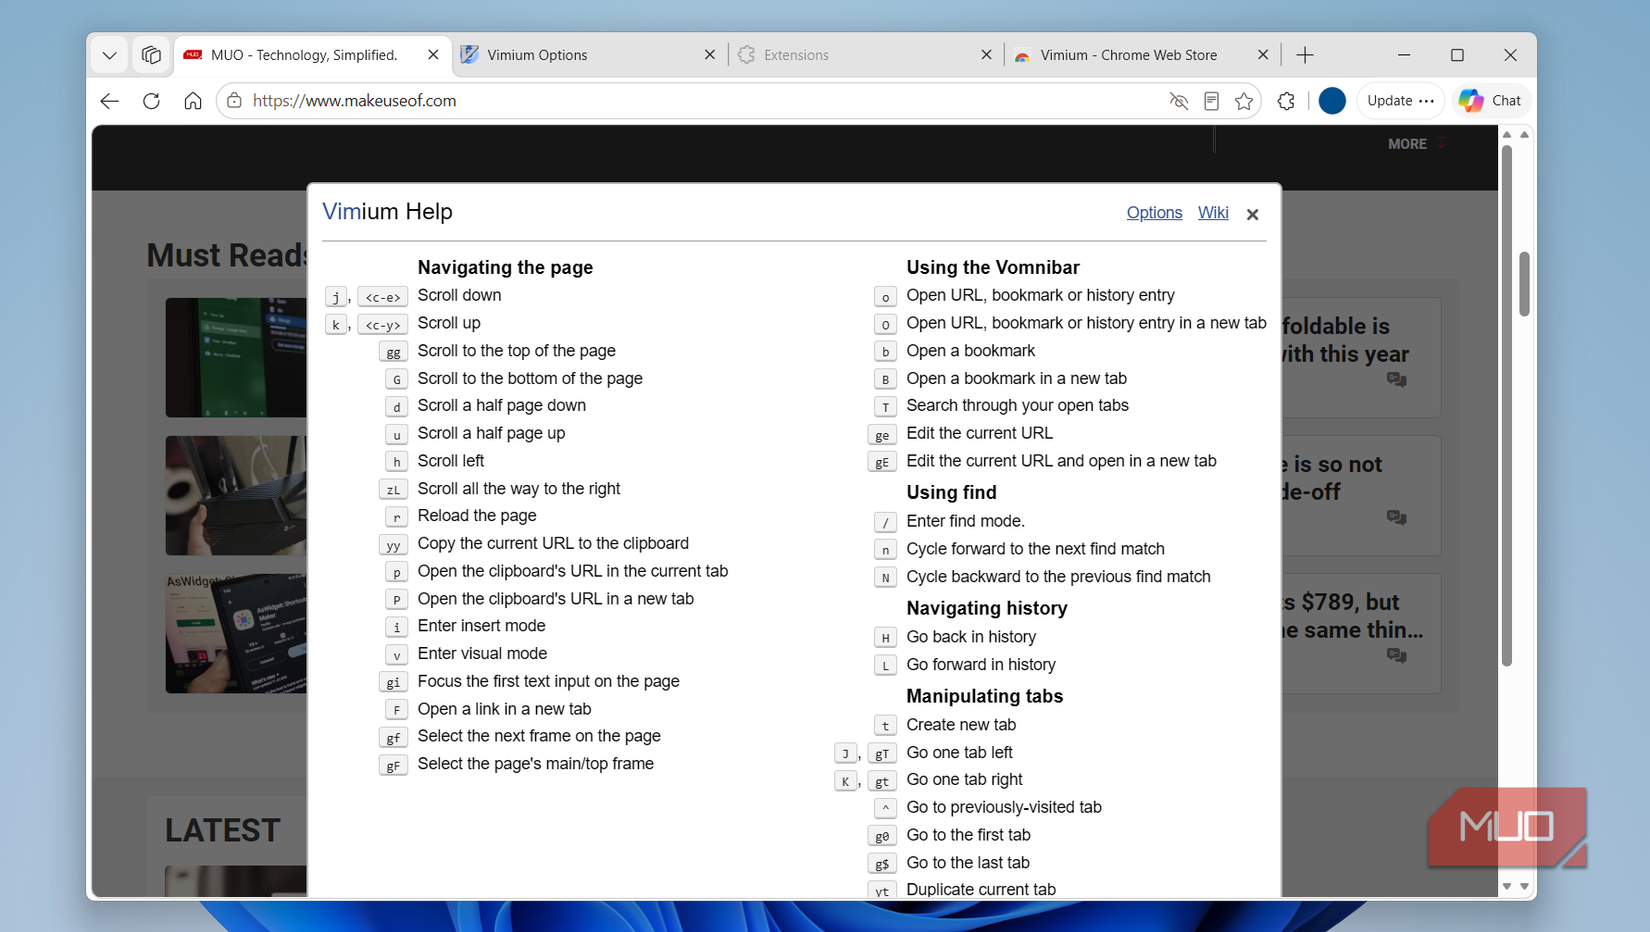The width and height of the screenshot is (1650, 932).
Task: Open comments icon on the foldable article
Action: [1397, 380]
